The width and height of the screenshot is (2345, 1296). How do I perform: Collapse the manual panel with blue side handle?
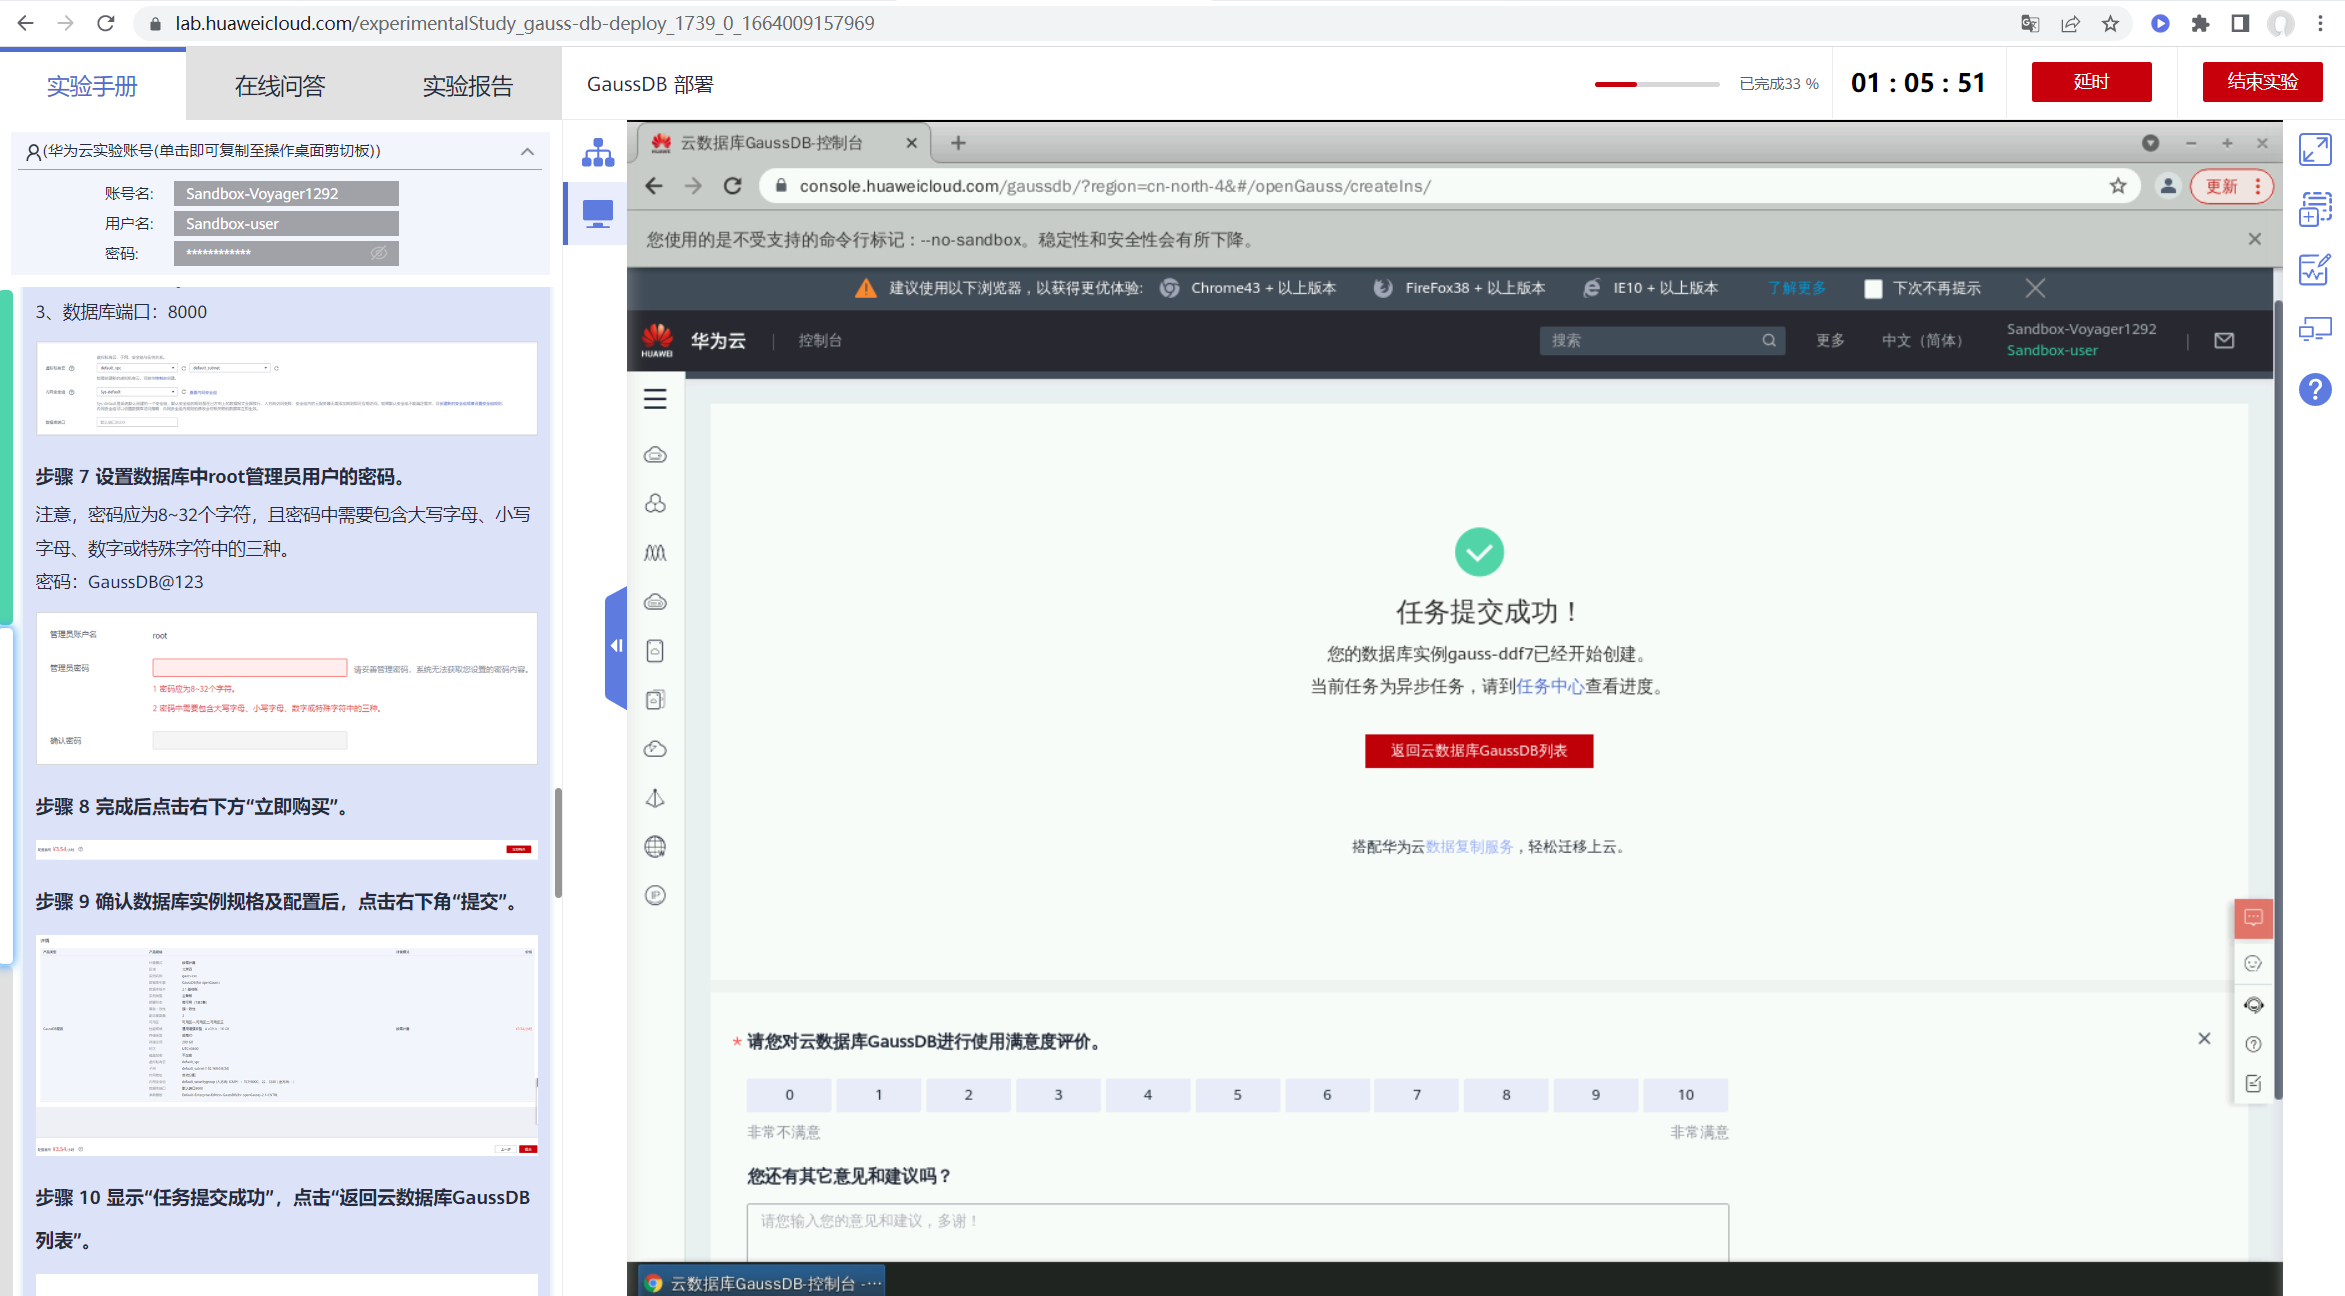pos(616,646)
